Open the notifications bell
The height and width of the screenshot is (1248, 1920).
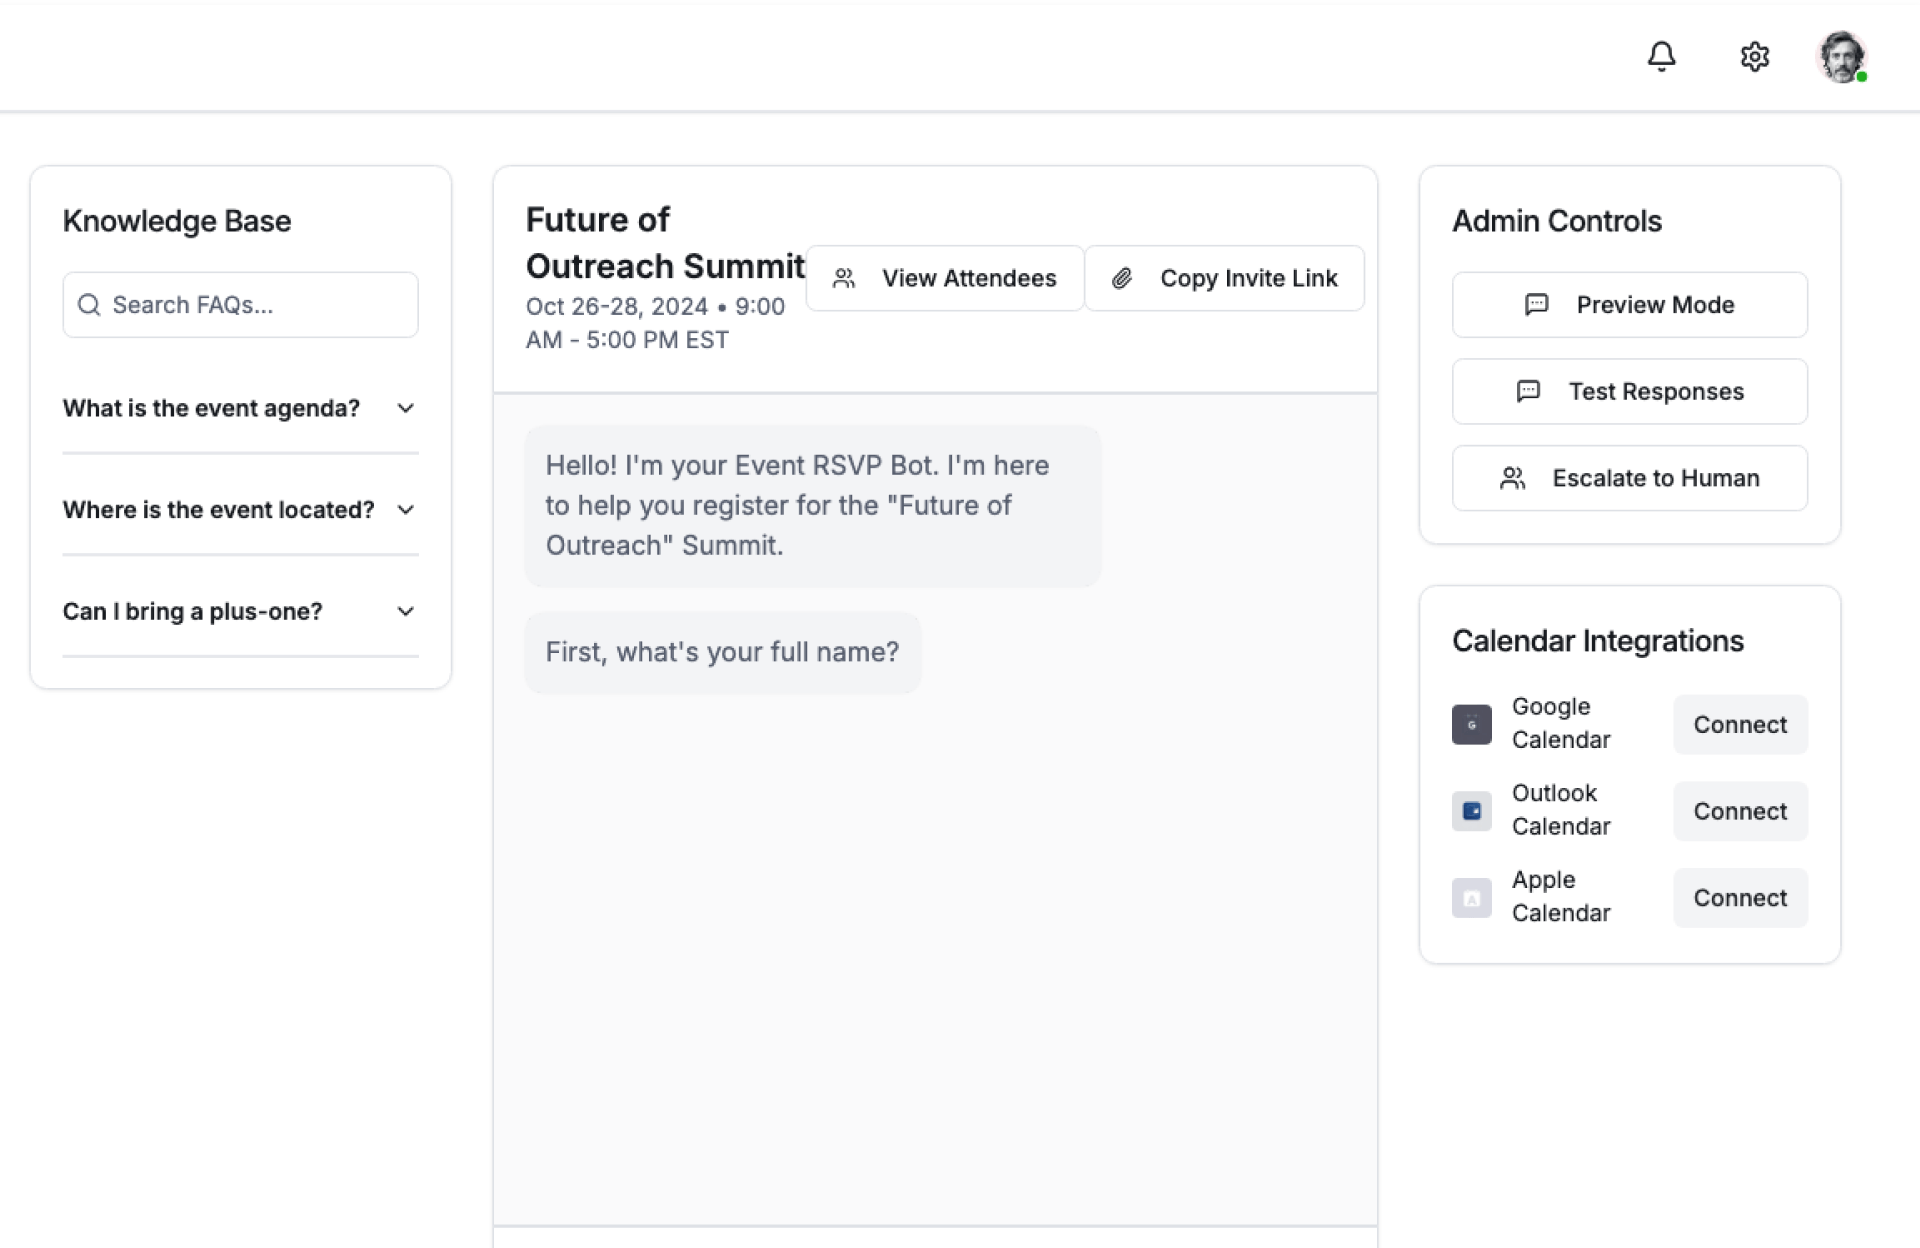pyautogui.click(x=1661, y=56)
